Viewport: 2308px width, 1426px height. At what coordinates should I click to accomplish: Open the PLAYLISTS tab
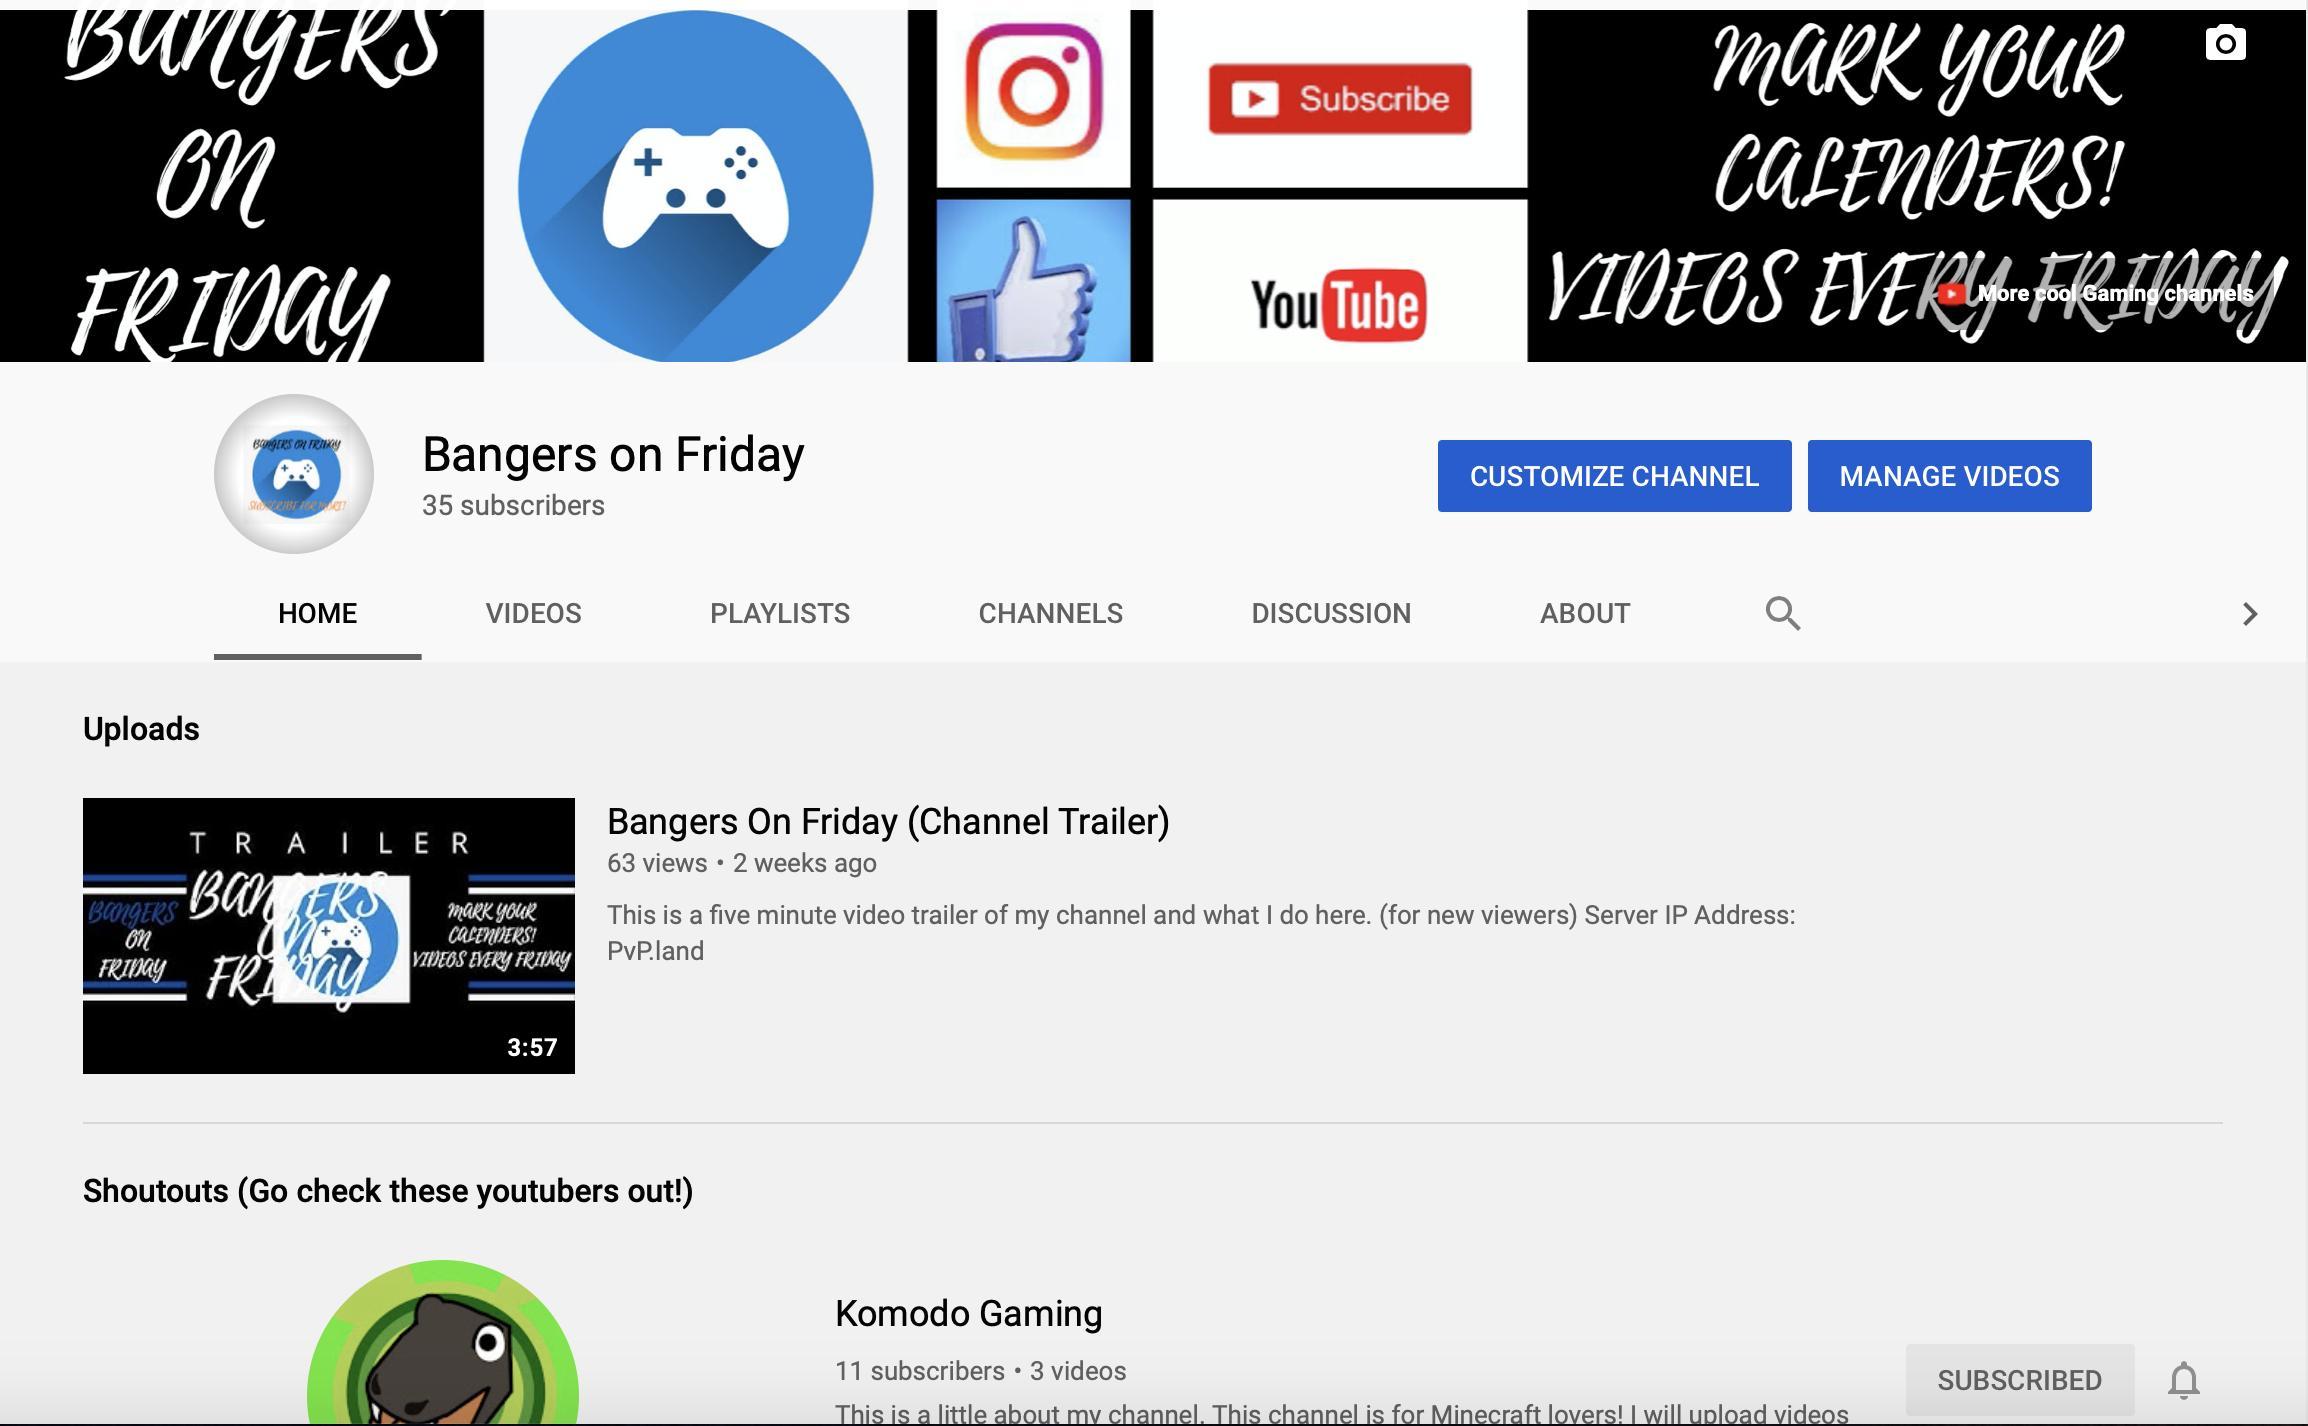tap(779, 613)
